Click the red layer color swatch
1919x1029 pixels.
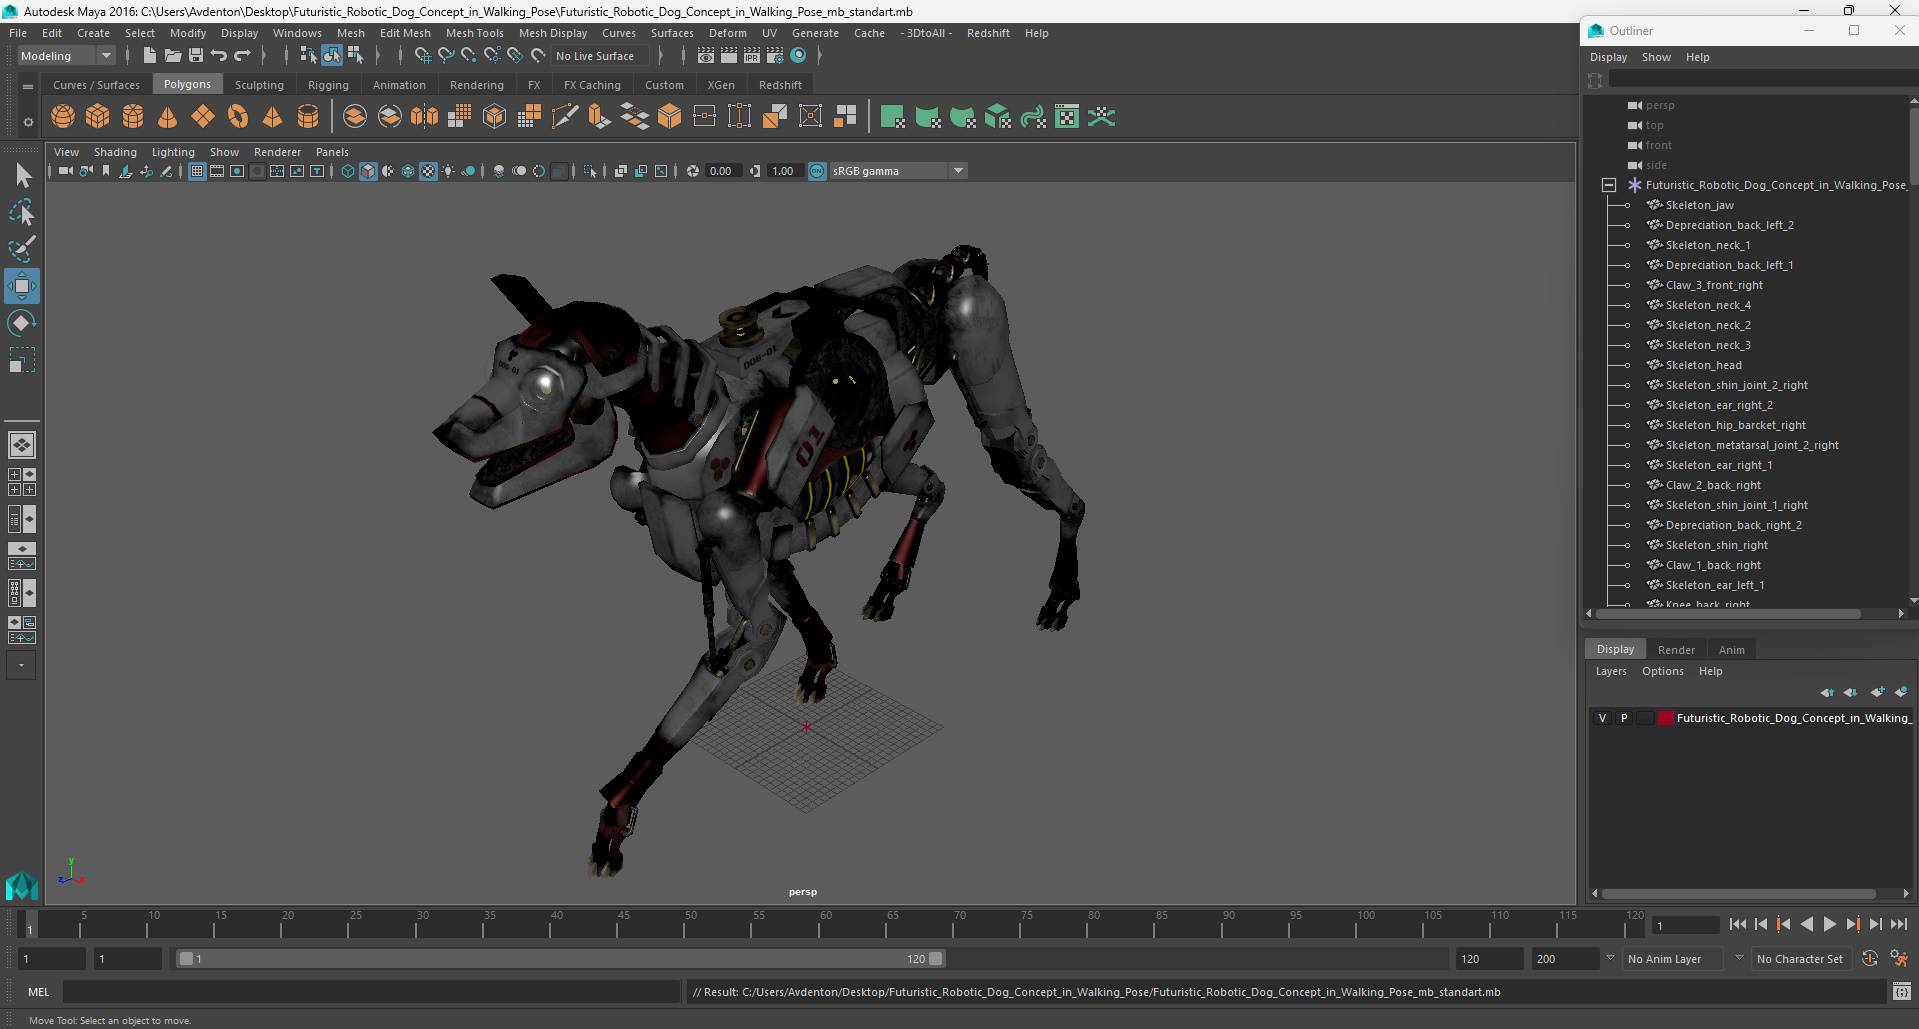1665,718
